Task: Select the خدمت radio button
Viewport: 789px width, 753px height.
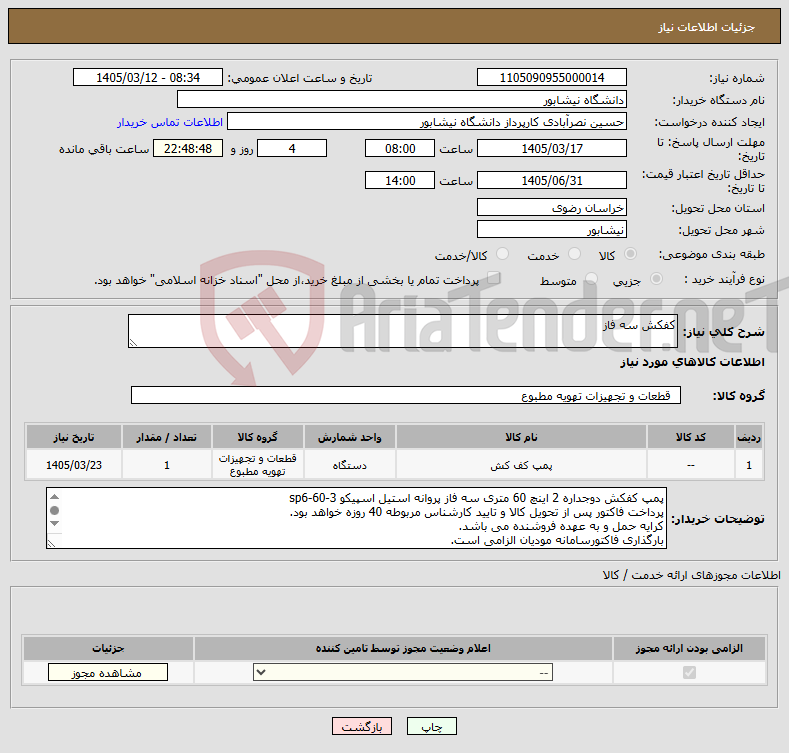Action: (574, 254)
